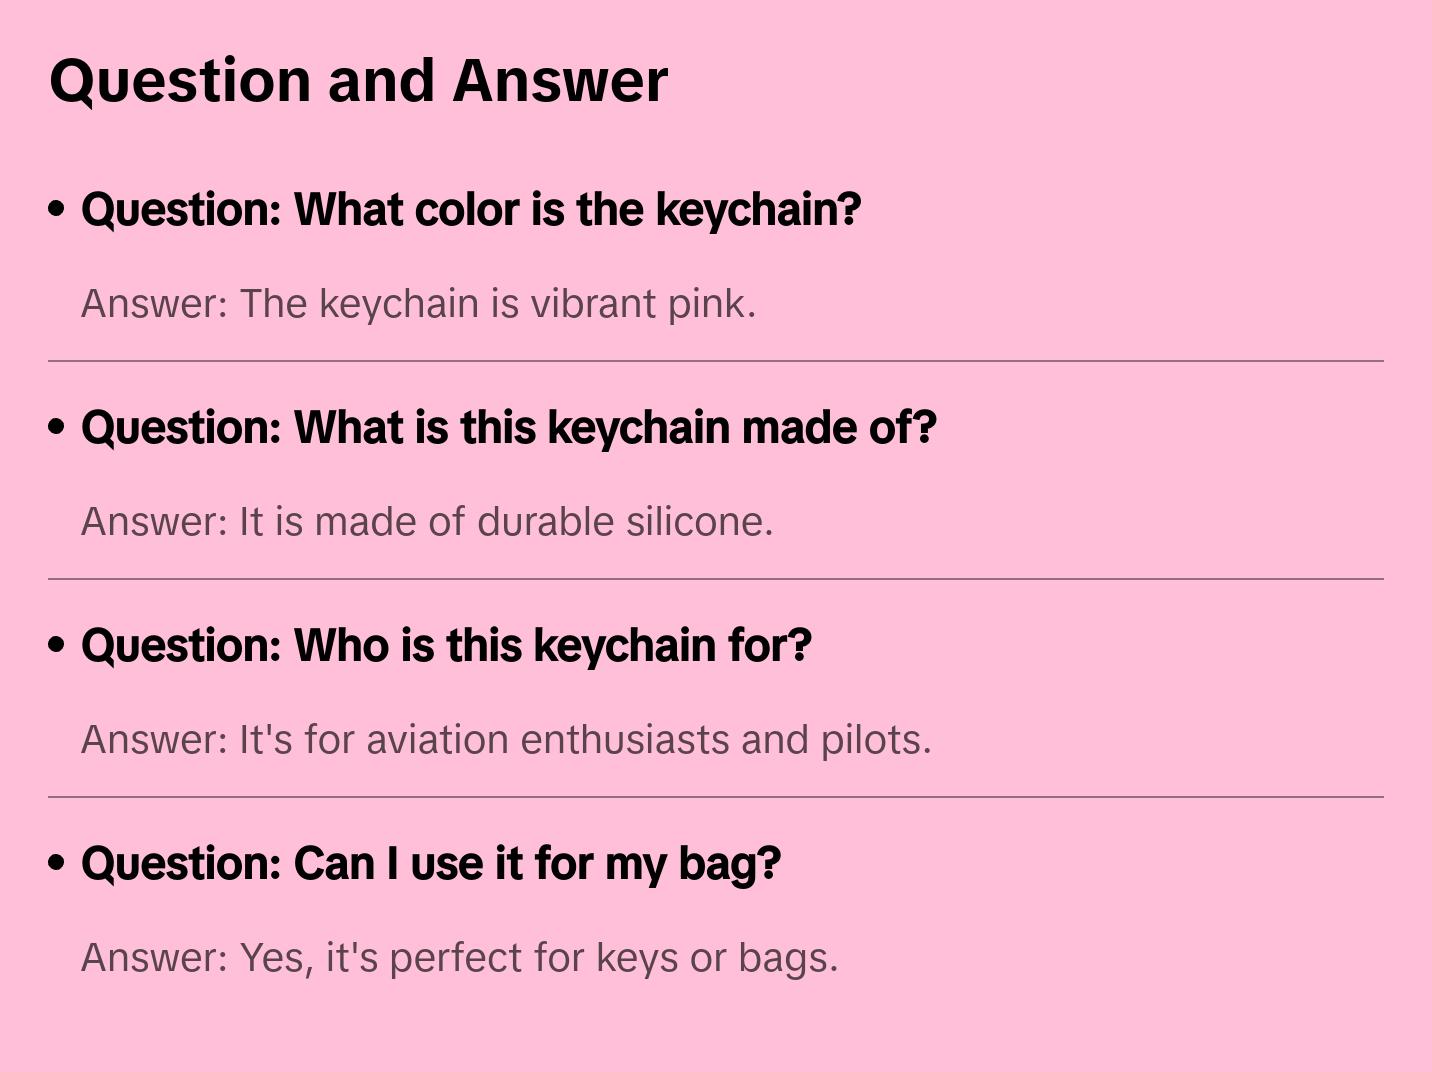This screenshot has width=1432, height=1072.
Task: Click the answer "Yes, it's perfect for keys or bags."
Action: tap(459, 958)
